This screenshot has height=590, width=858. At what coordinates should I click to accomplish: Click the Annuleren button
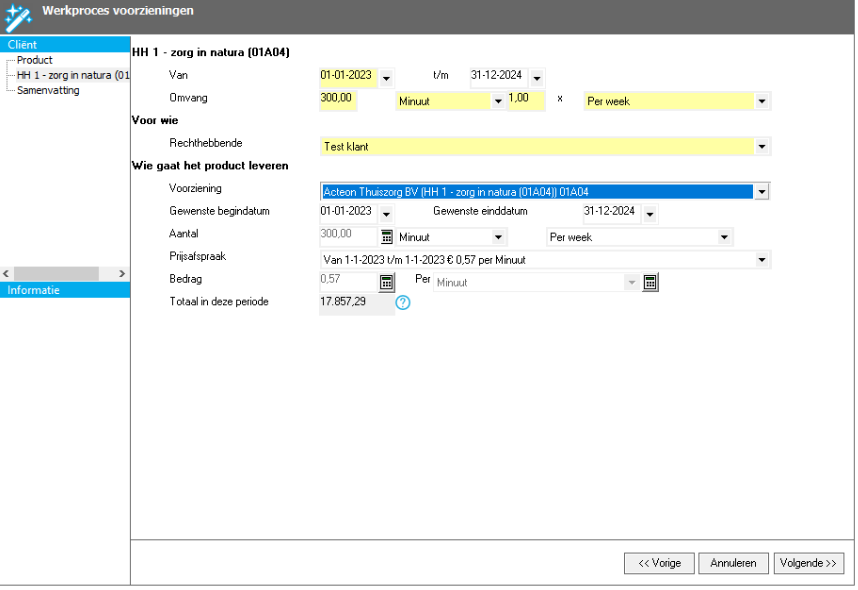[733, 563]
